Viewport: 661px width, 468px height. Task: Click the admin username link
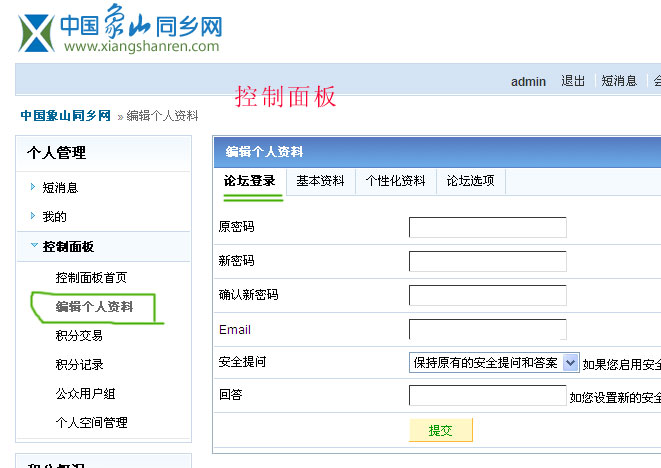click(x=528, y=81)
